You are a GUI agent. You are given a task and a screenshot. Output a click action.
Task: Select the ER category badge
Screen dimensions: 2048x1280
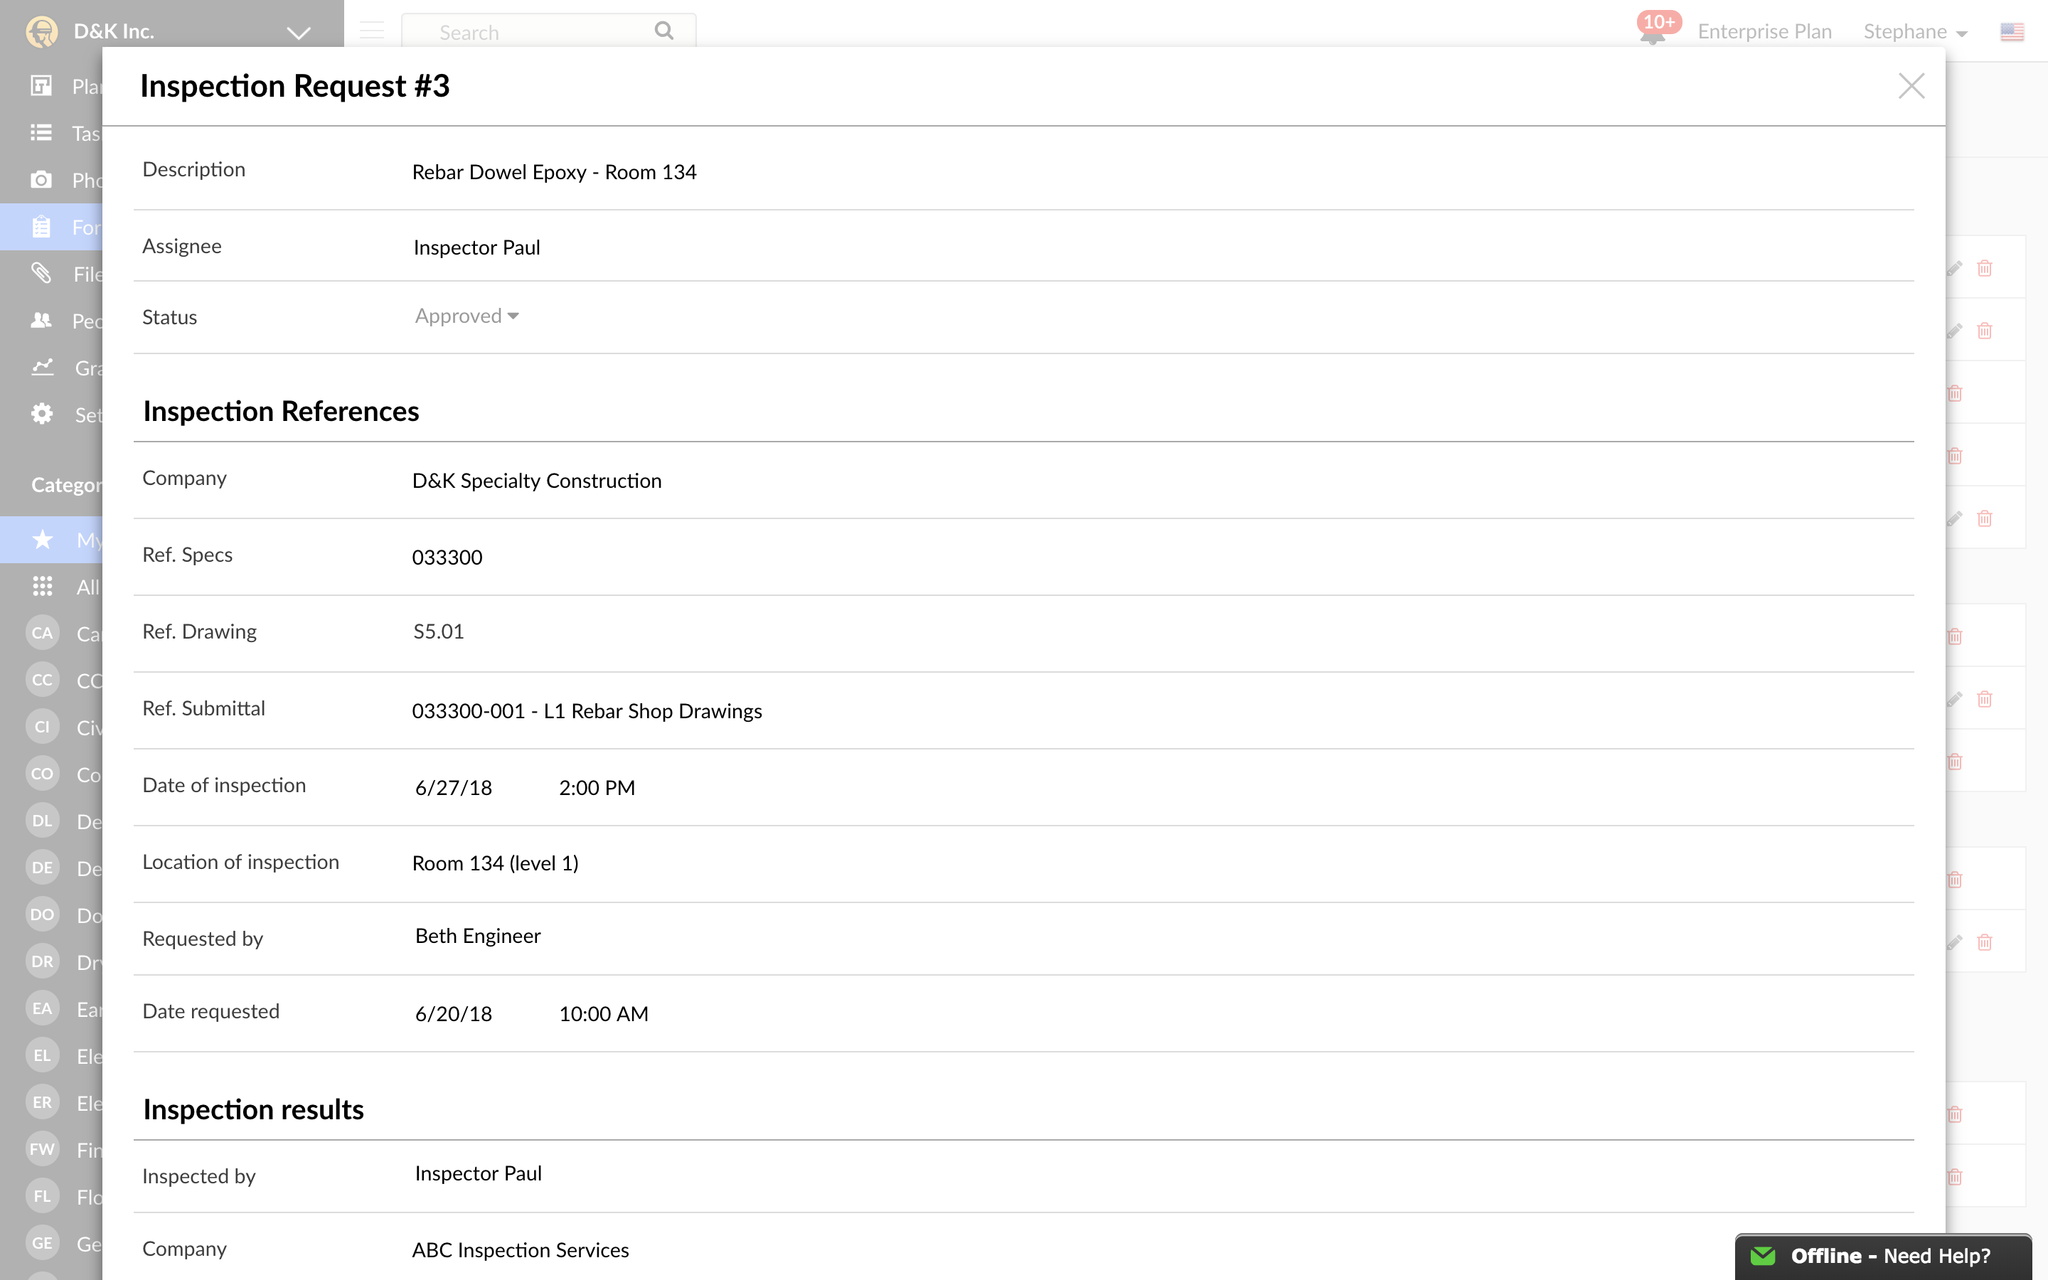42,1102
